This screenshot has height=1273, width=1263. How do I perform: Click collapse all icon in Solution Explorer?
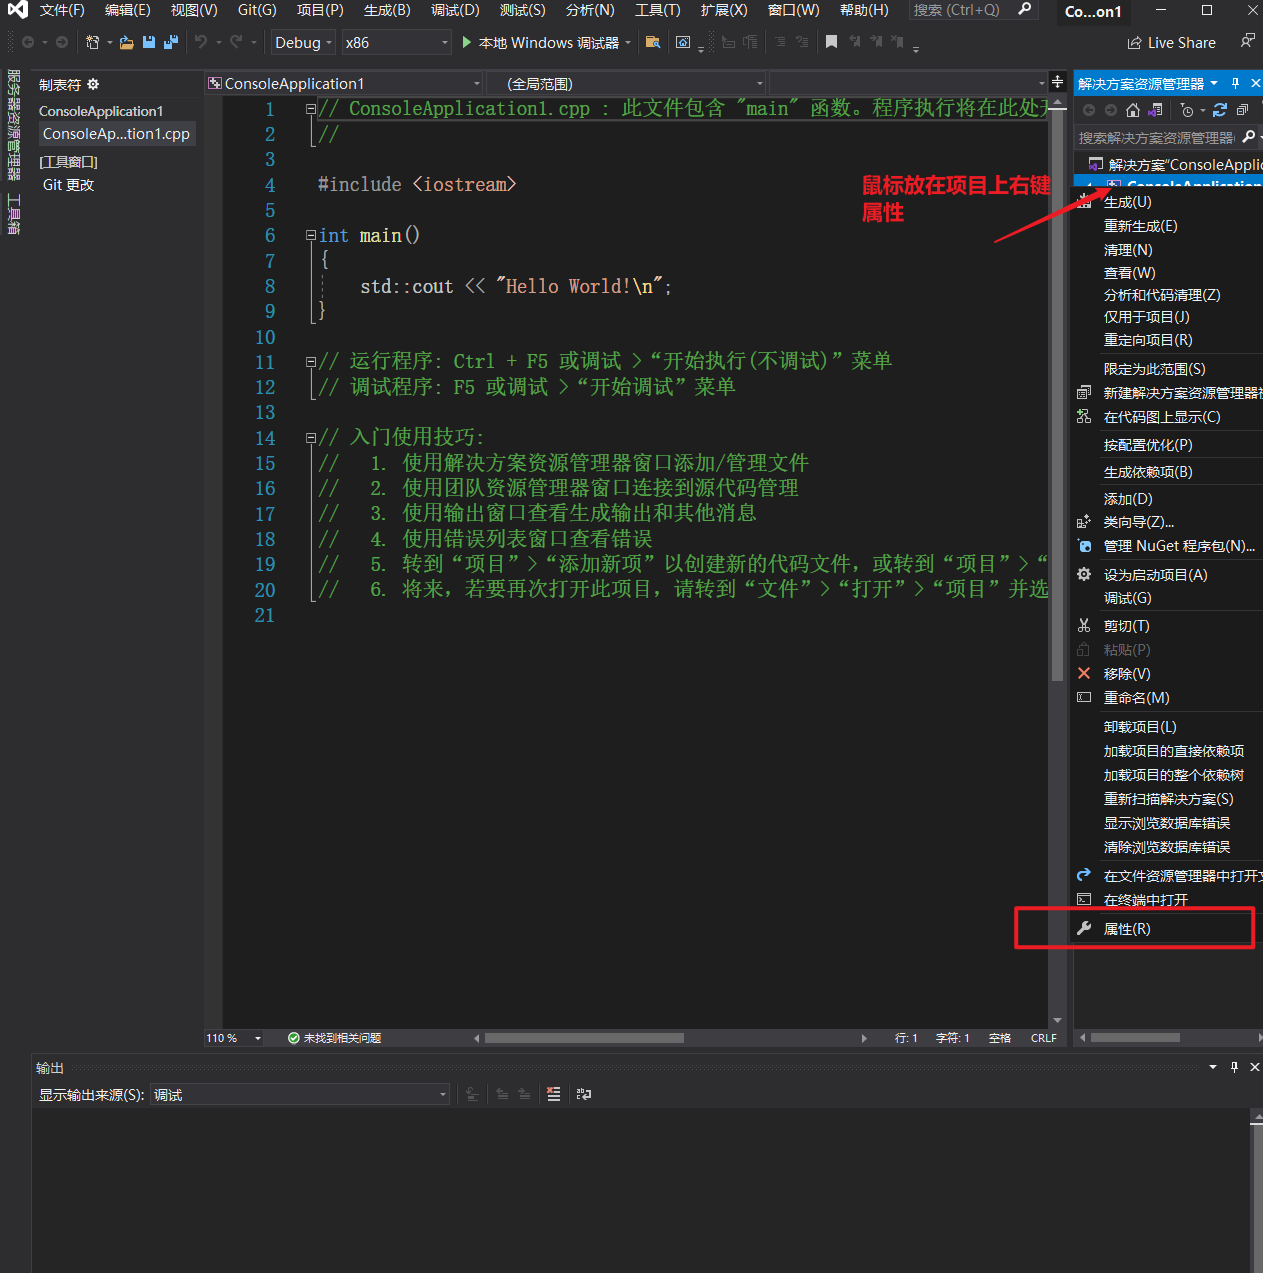coord(1243,110)
